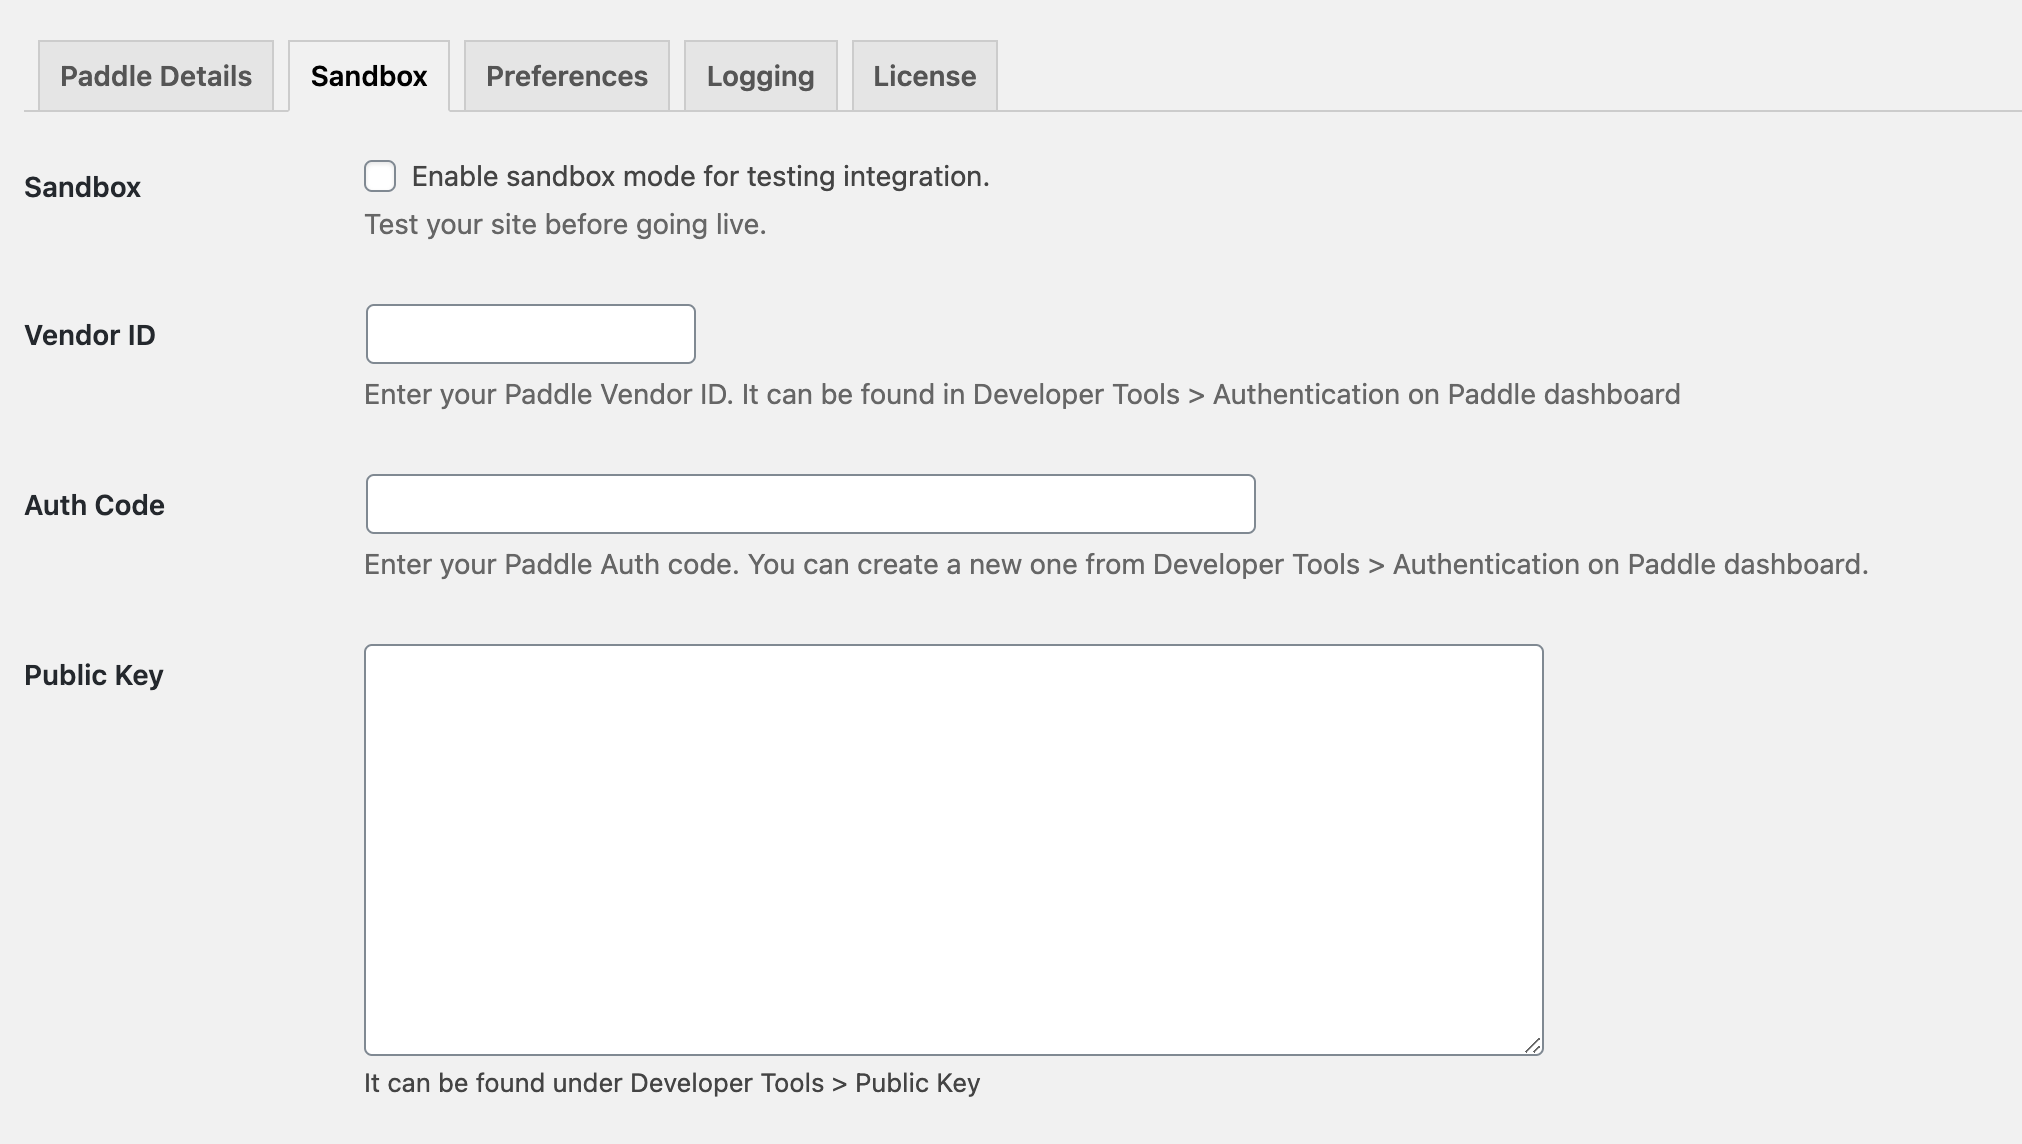The width and height of the screenshot is (2022, 1144).
Task: View the License tab
Action: (x=923, y=75)
